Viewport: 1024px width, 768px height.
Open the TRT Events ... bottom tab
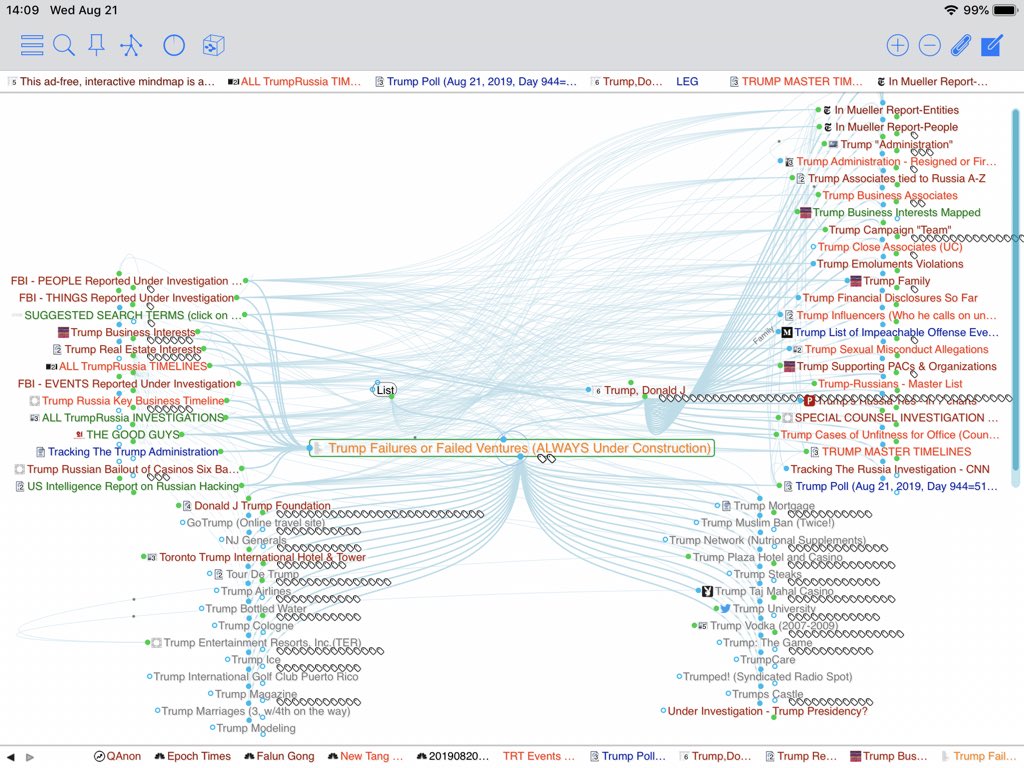click(x=539, y=756)
